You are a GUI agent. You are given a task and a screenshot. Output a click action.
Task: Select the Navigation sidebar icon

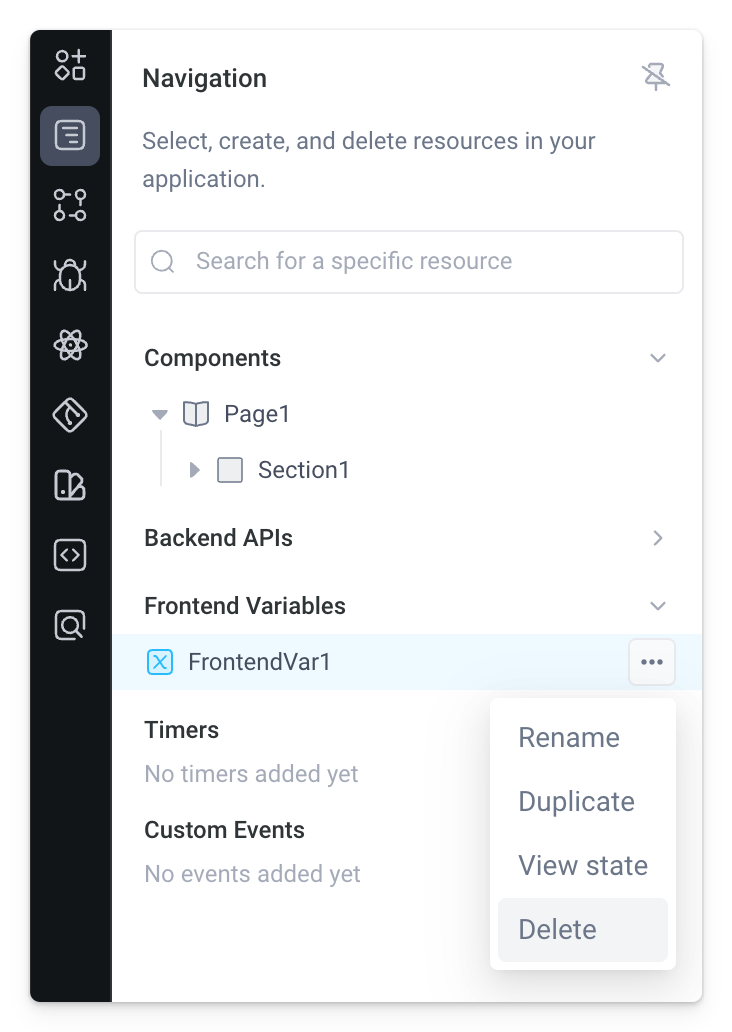coord(69,136)
